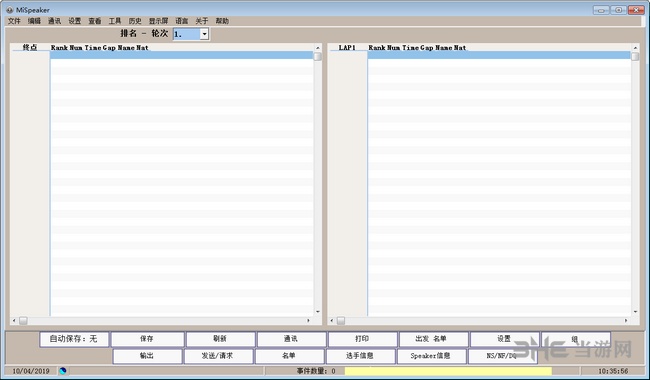Click right arrow of 终点 list horizontal scrollbar
The width and height of the screenshot is (650, 380).
pos(308,320)
